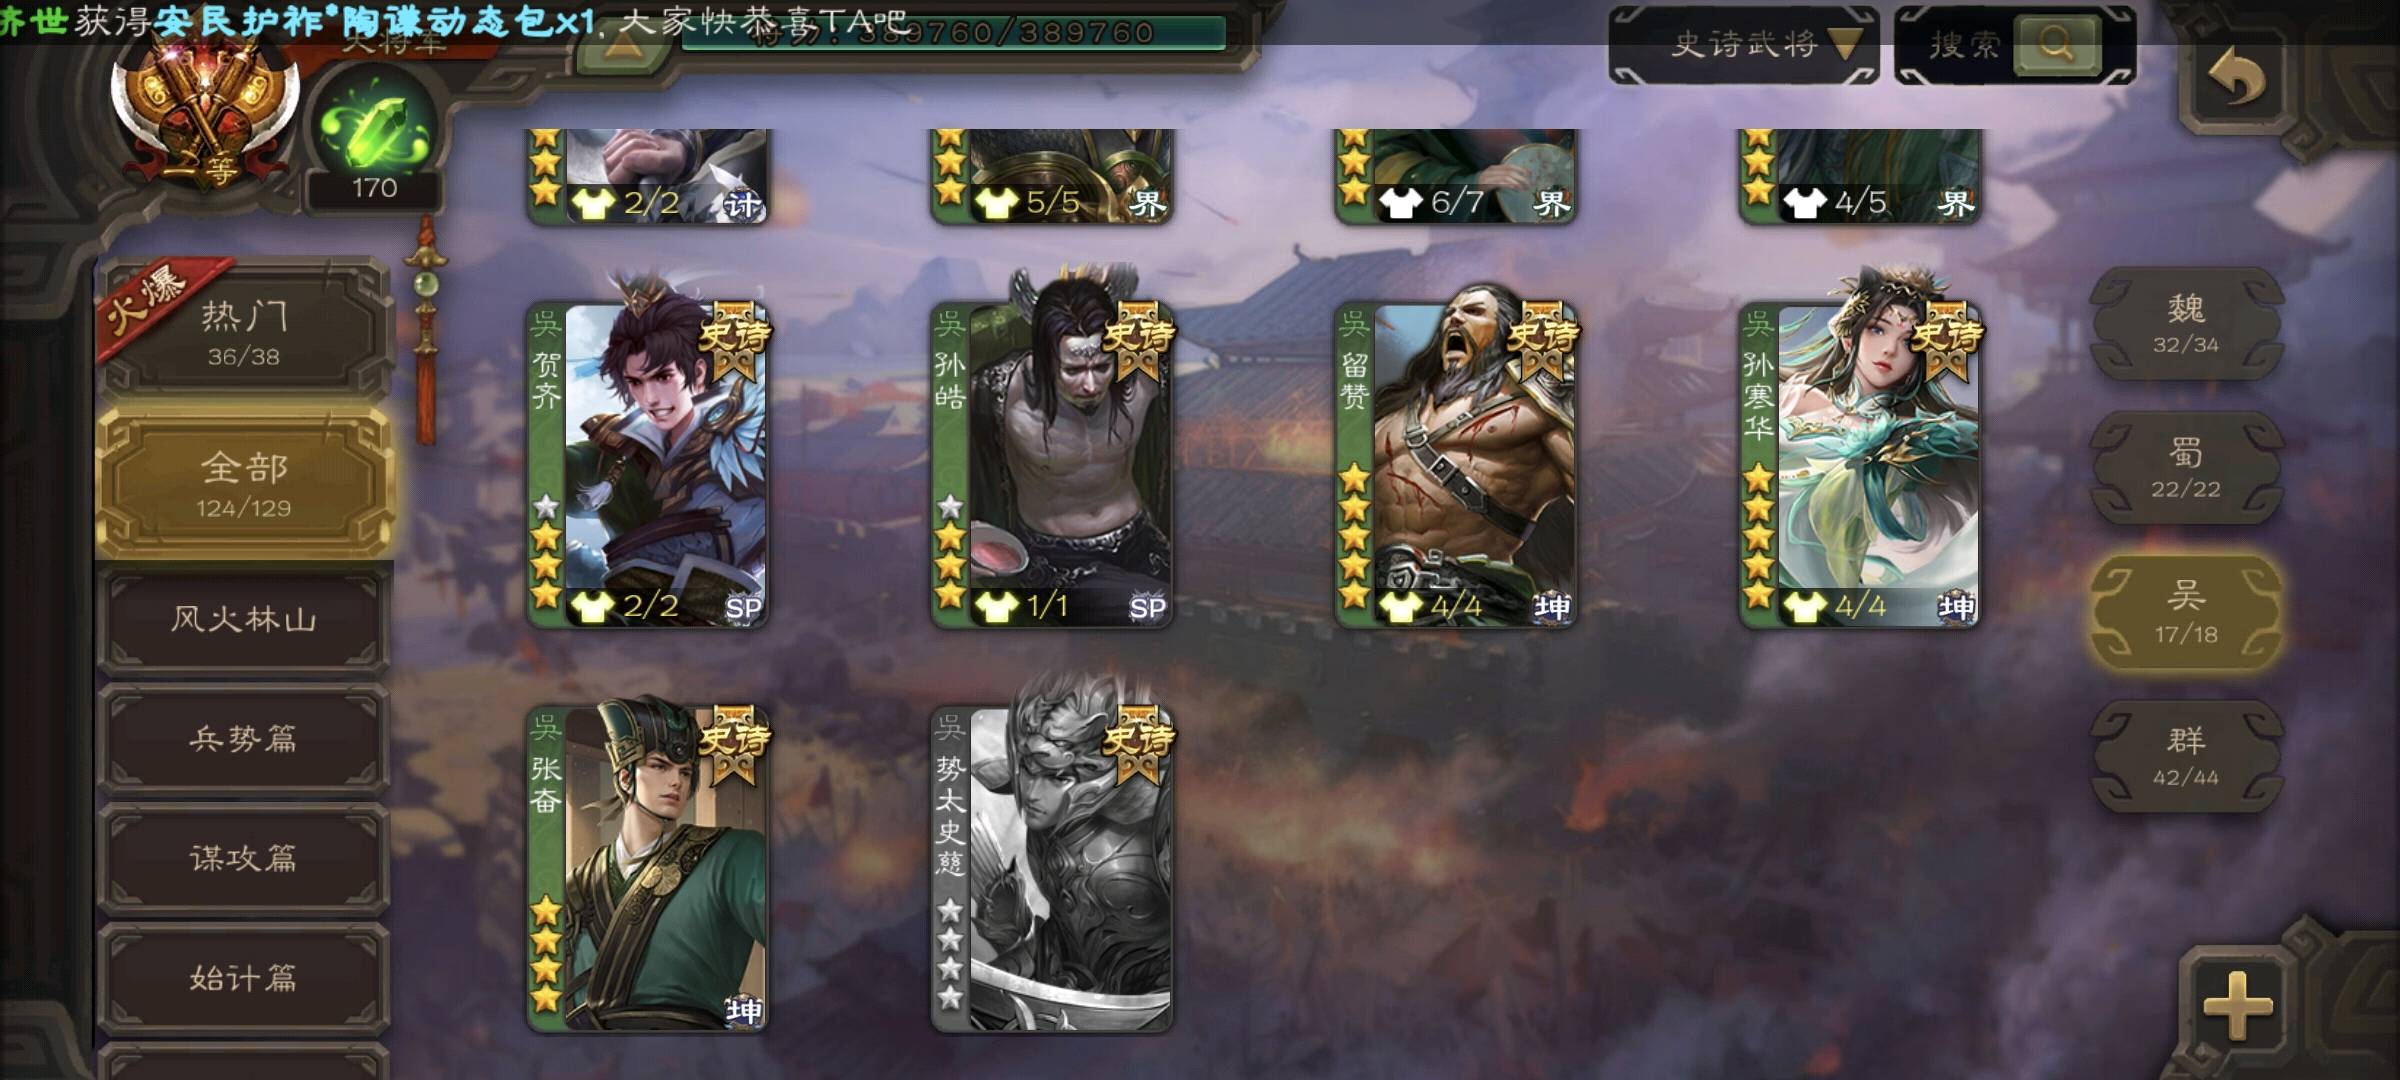Select the 群 faction filter

click(2186, 756)
